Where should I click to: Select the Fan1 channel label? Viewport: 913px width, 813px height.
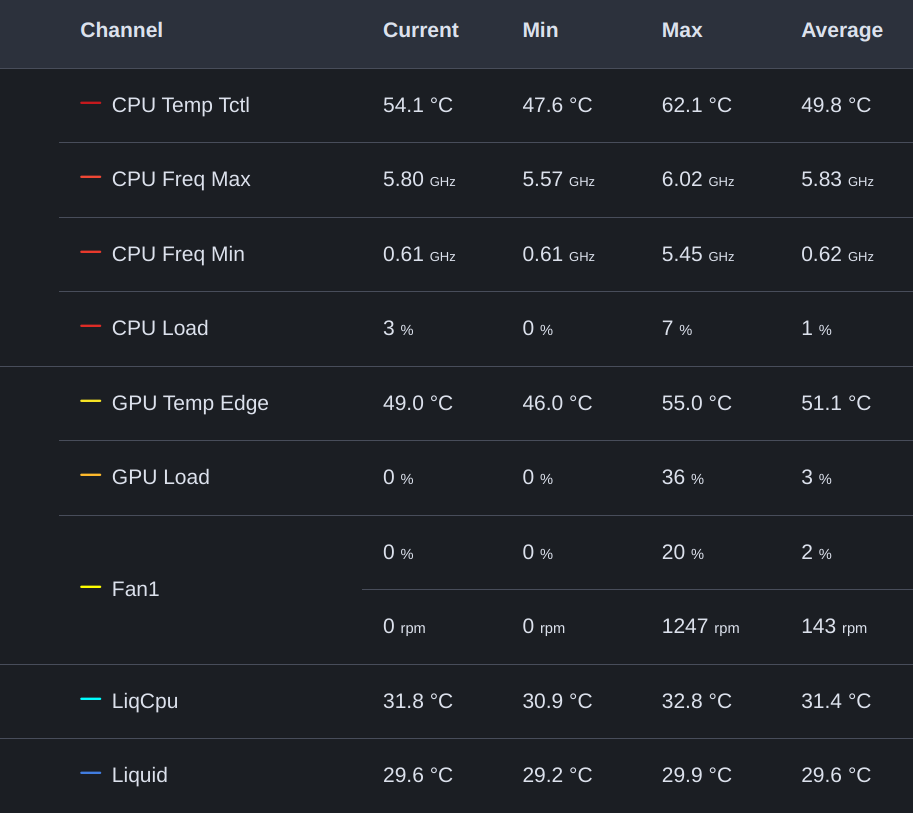[x=135, y=589]
